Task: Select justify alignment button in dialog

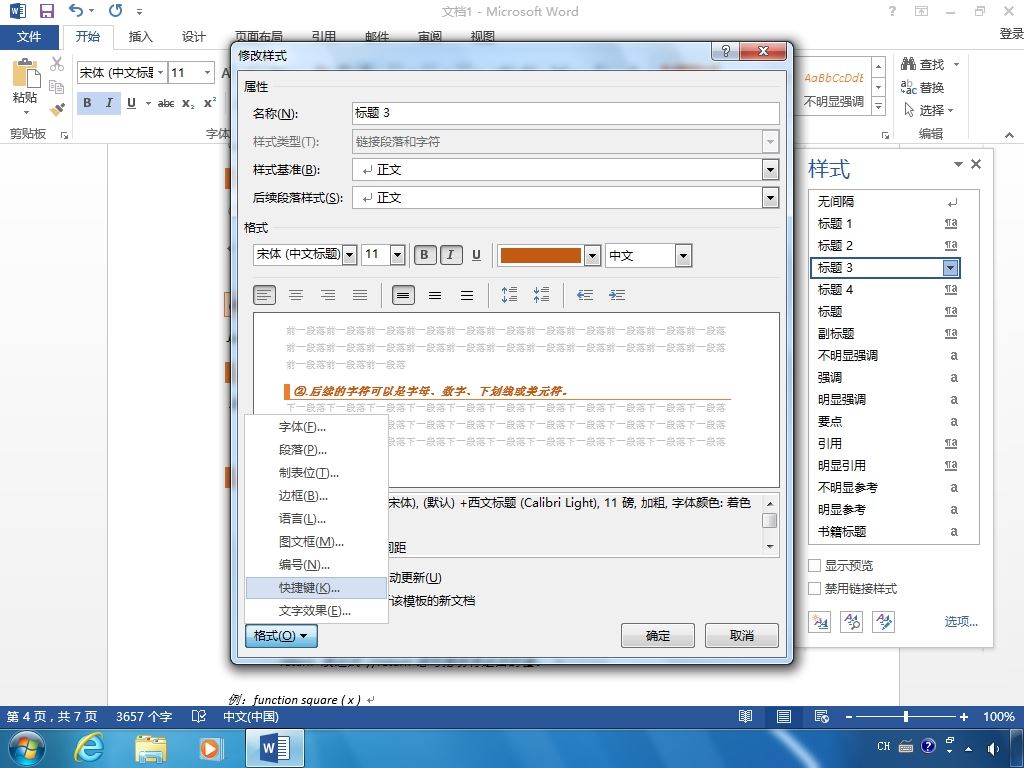Action: [x=360, y=295]
